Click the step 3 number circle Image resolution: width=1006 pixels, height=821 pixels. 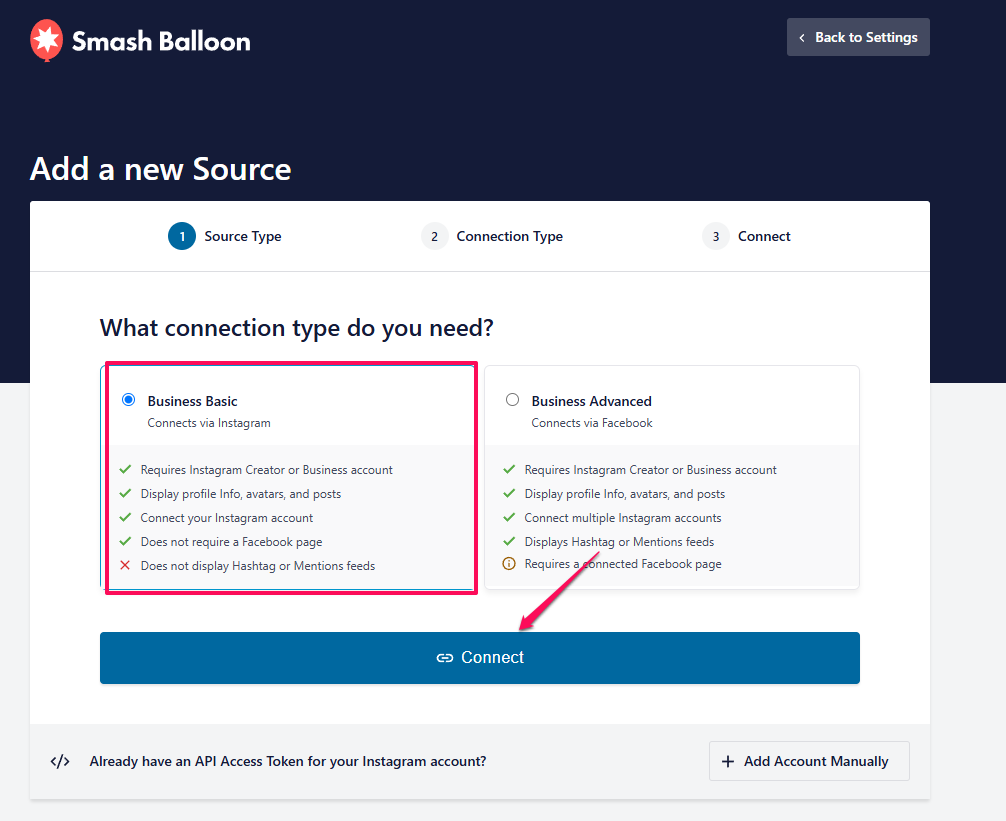click(x=715, y=237)
